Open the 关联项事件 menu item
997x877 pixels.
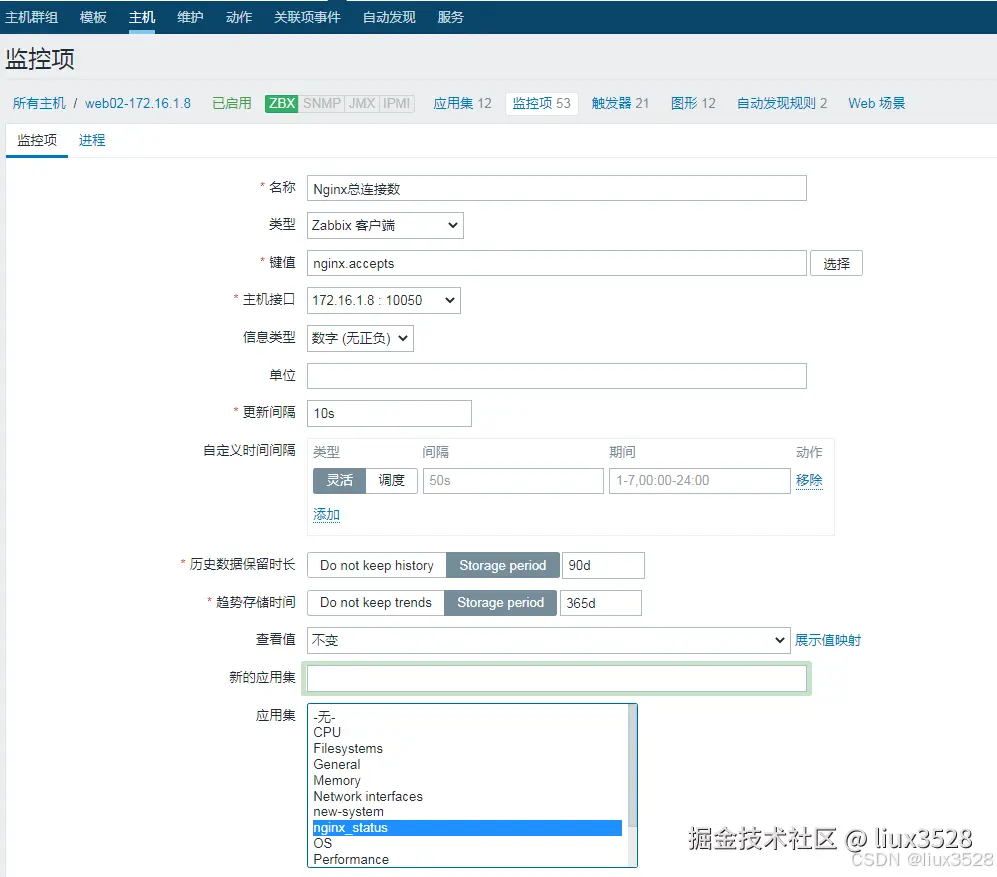click(307, 17)
